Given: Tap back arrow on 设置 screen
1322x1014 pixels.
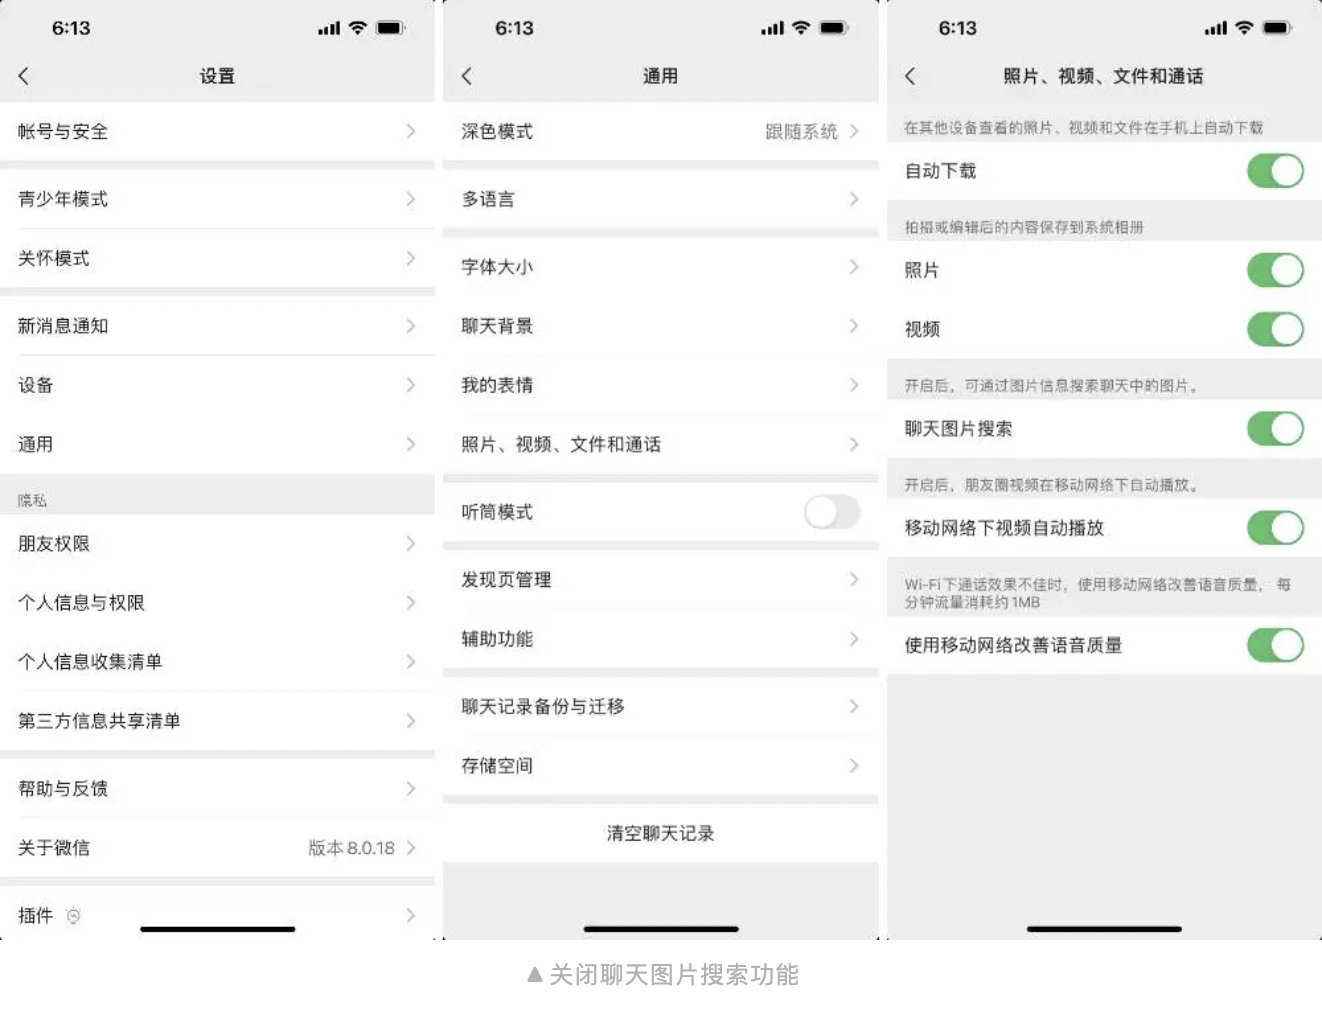Looking at the screenshot, I should click(x=23, y=76).
